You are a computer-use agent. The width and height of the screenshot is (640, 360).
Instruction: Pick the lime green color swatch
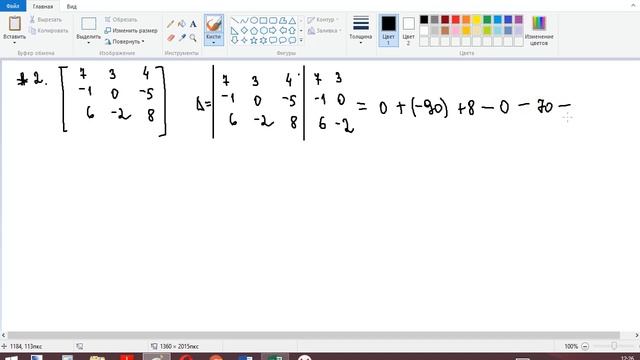click(487, 30)
